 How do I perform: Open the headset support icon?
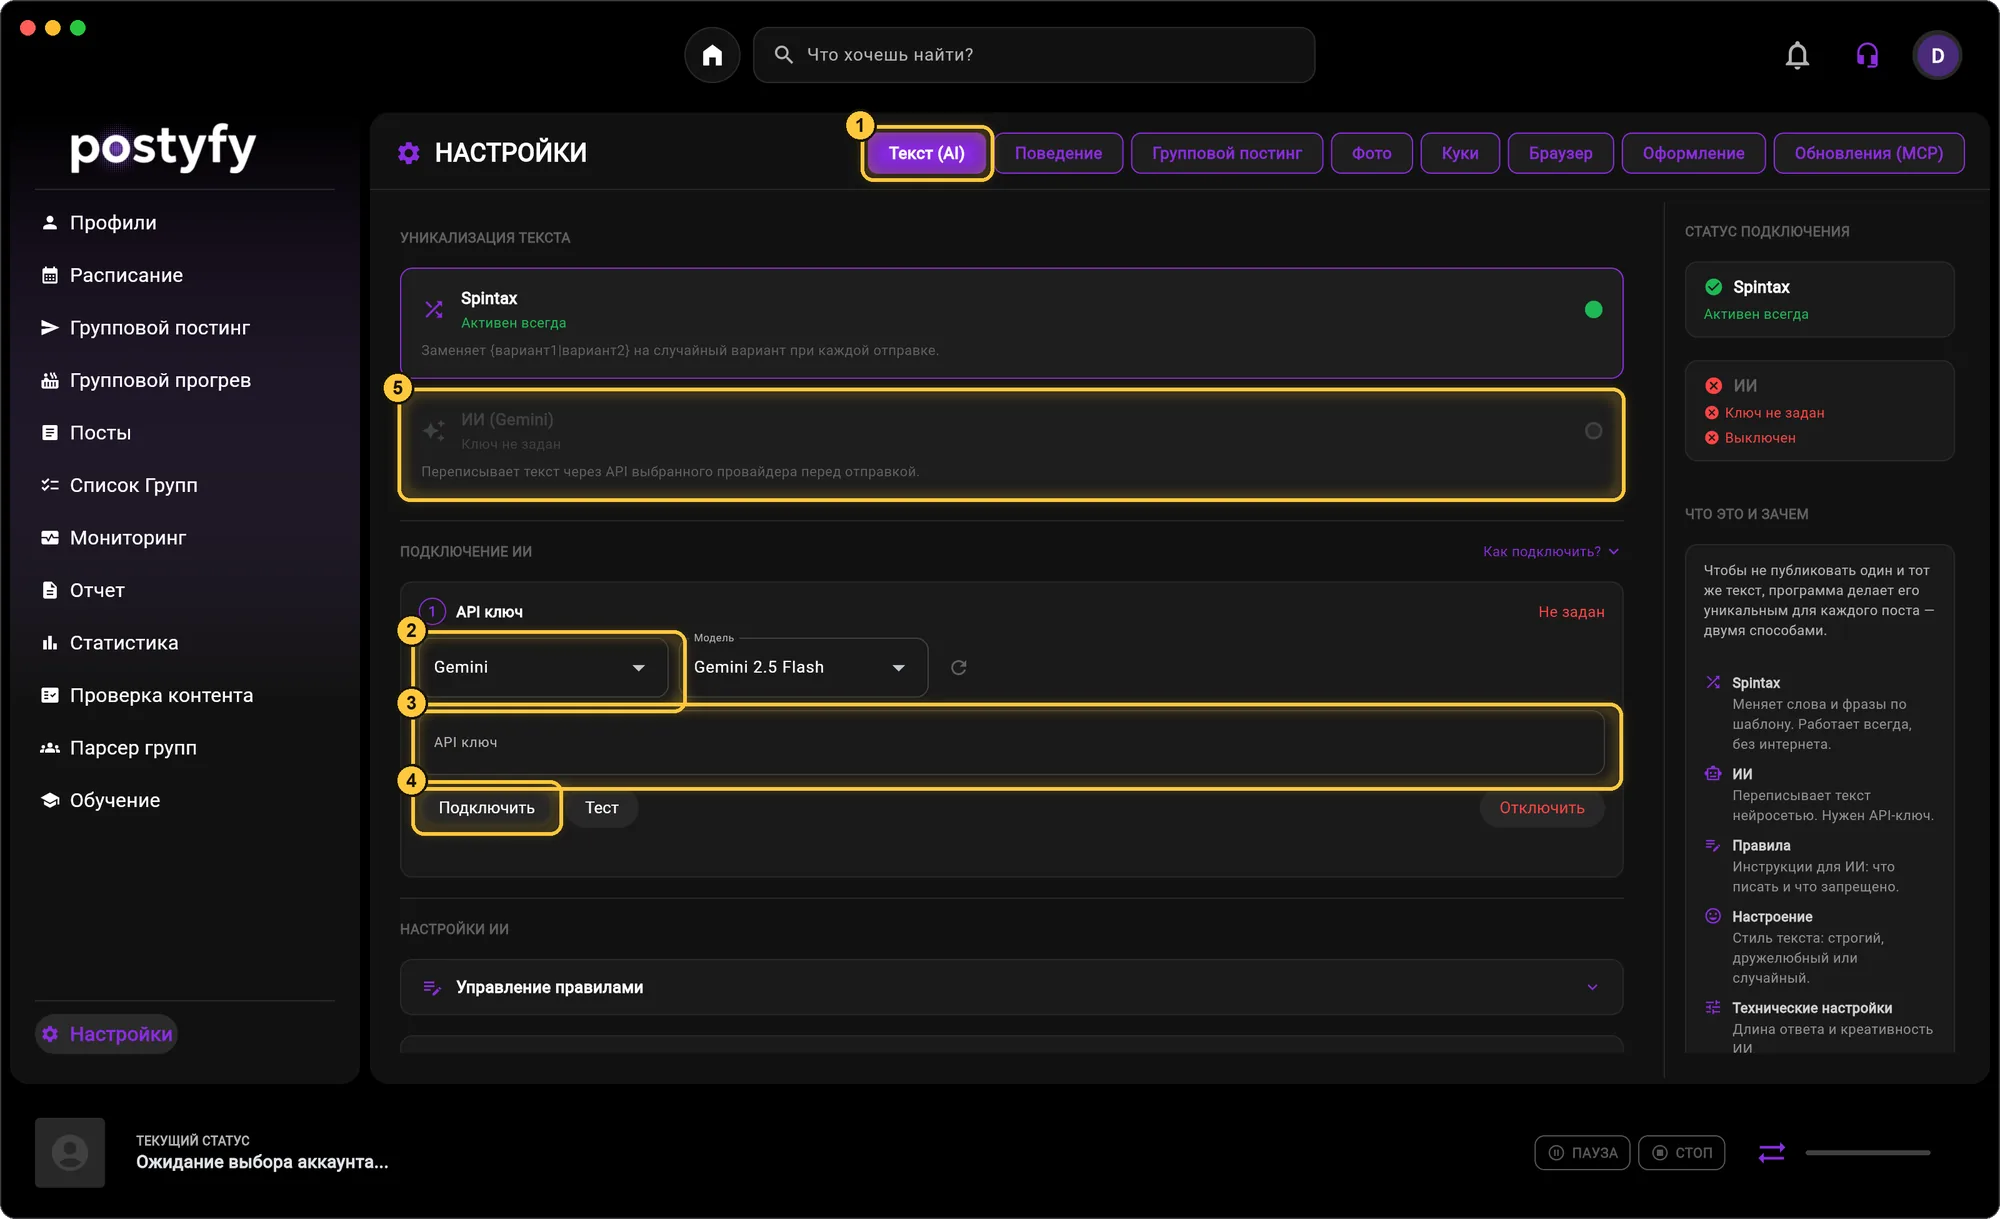pos(1867,55)
